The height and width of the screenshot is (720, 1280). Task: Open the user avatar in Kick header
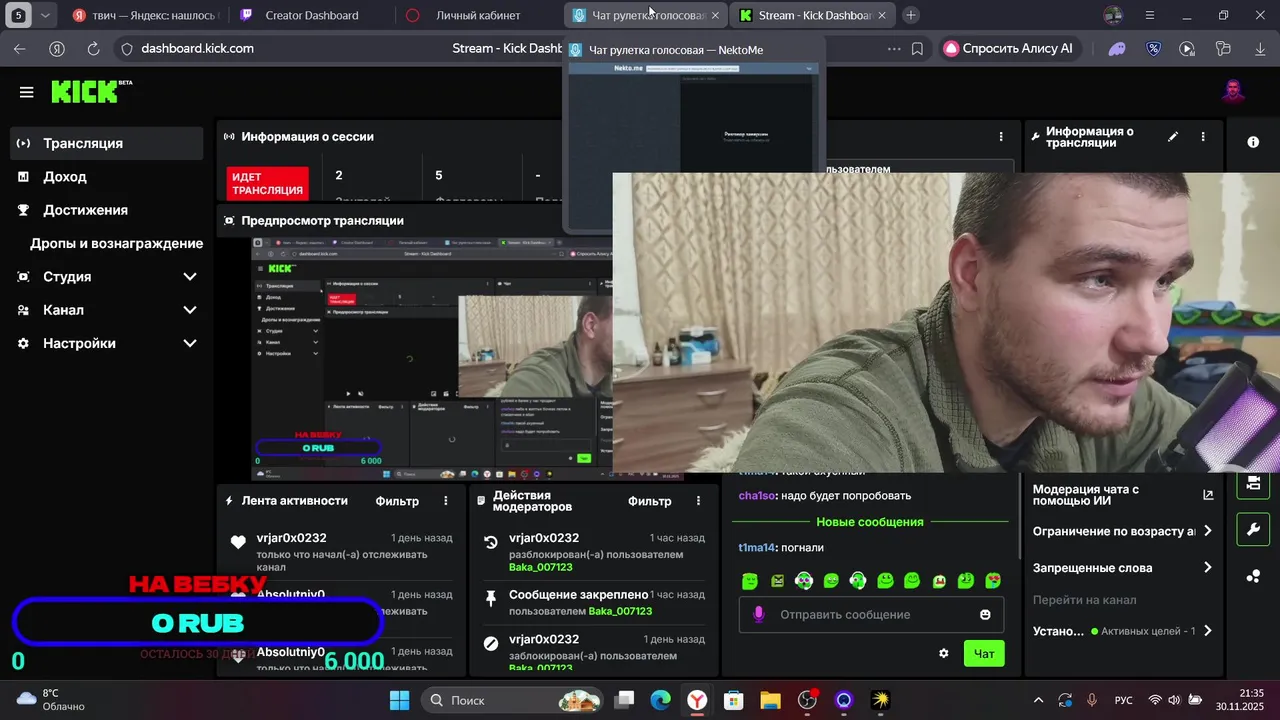coord(1233,92)
